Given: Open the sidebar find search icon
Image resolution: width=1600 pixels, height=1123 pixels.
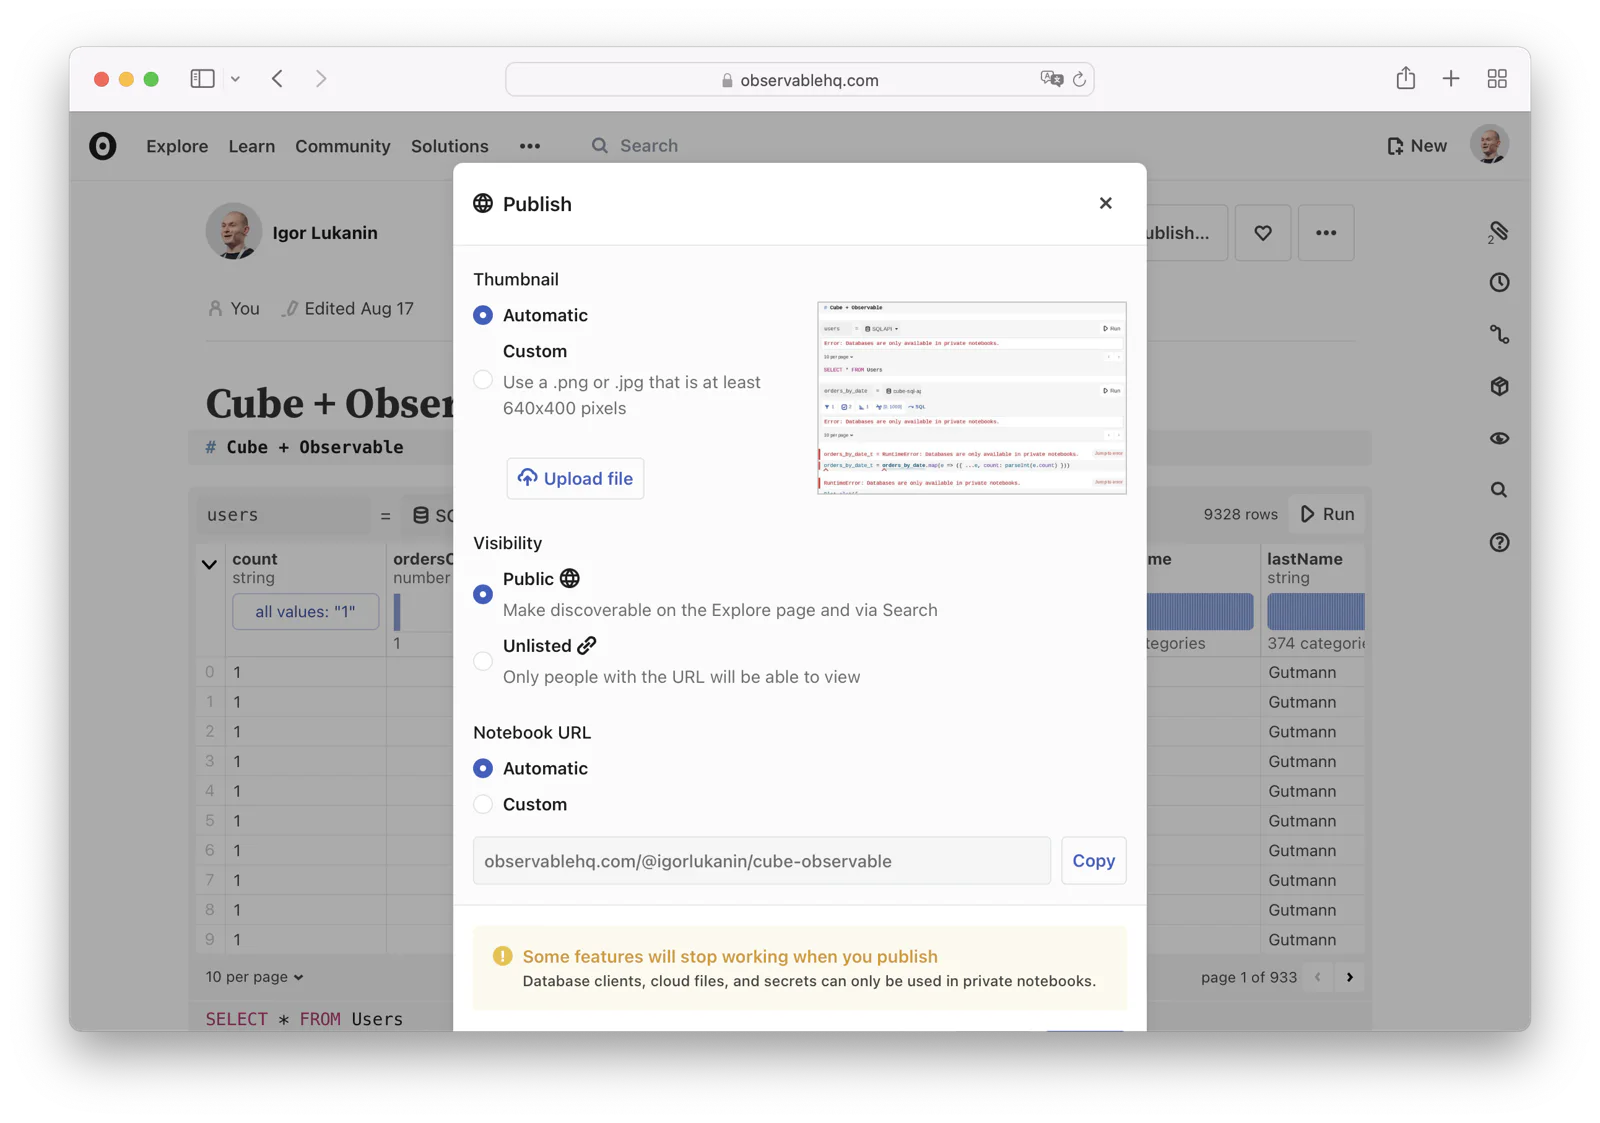Looking at the screenshot, I should [x=1499, y=490].
